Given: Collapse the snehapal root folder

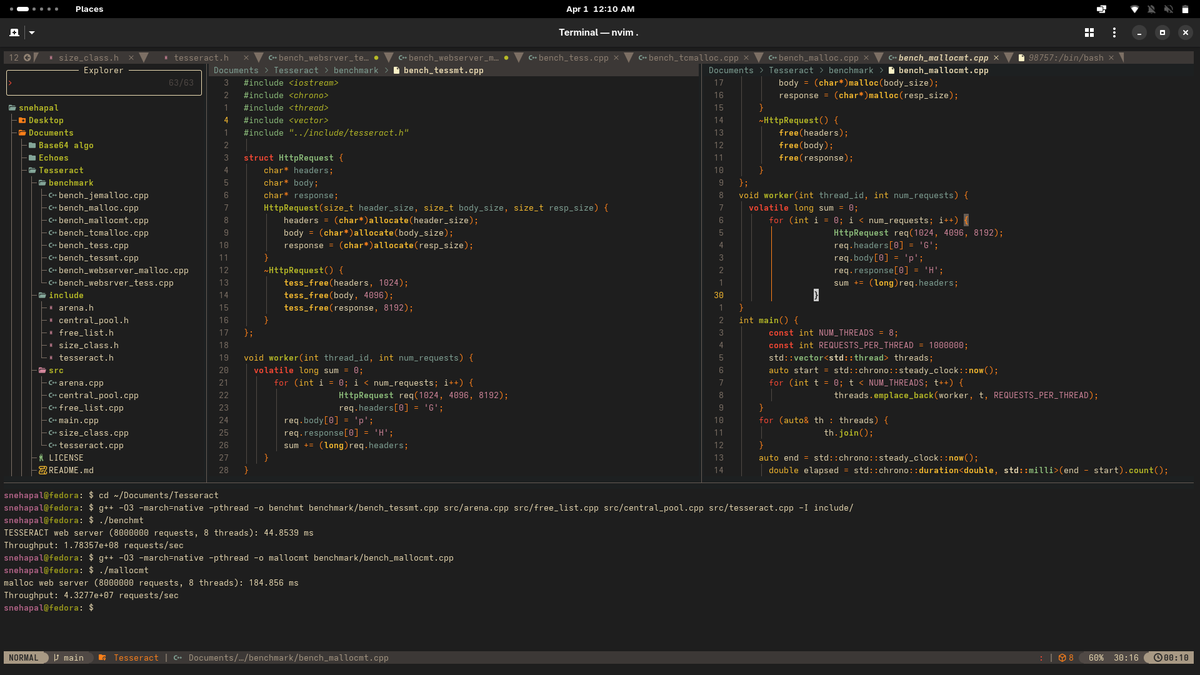Looking at the screenshot, I should [x=31, y=108].
